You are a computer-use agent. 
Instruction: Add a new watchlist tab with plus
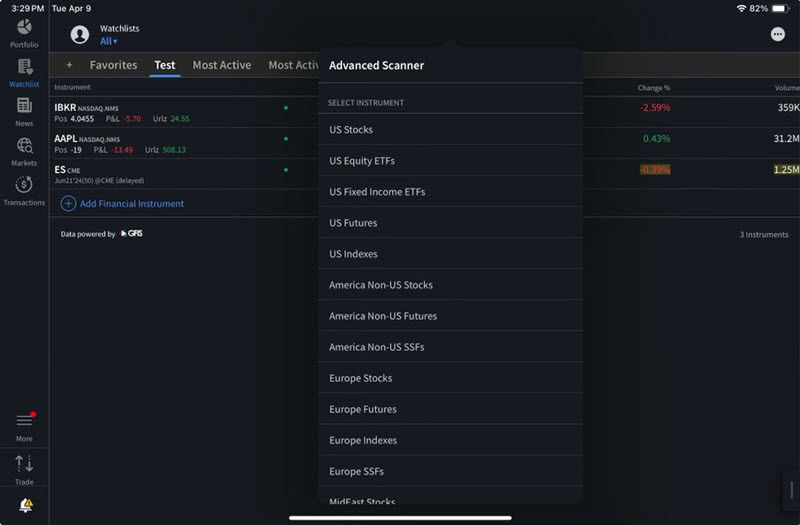pyautogui.click(x=69, y=65)
